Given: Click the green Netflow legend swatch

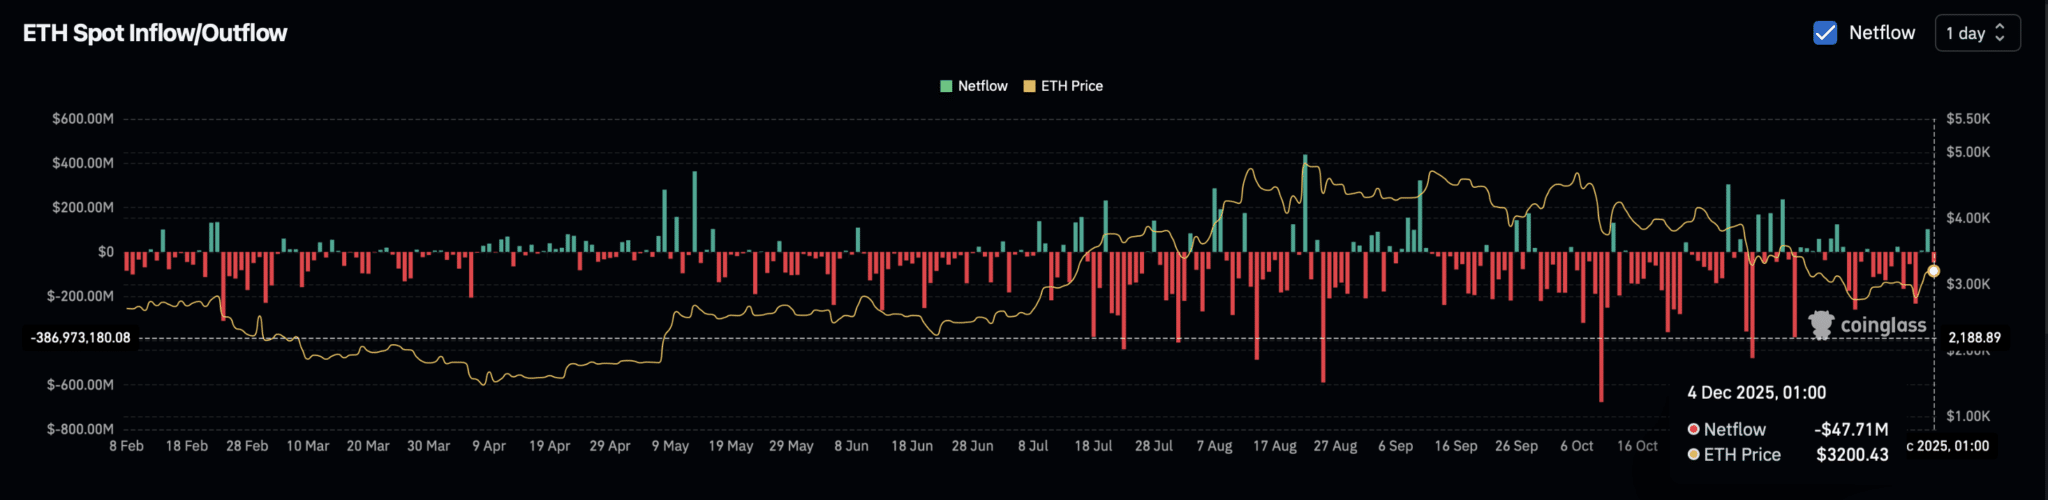Looking at the screenshot, I should tap(946, 86).
